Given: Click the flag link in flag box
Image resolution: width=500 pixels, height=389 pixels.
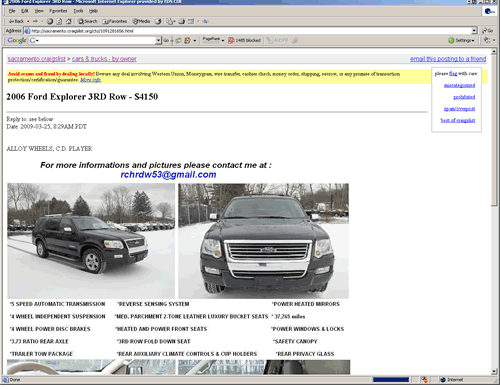Looking at the screenshot, I should (x=453, y=74).
